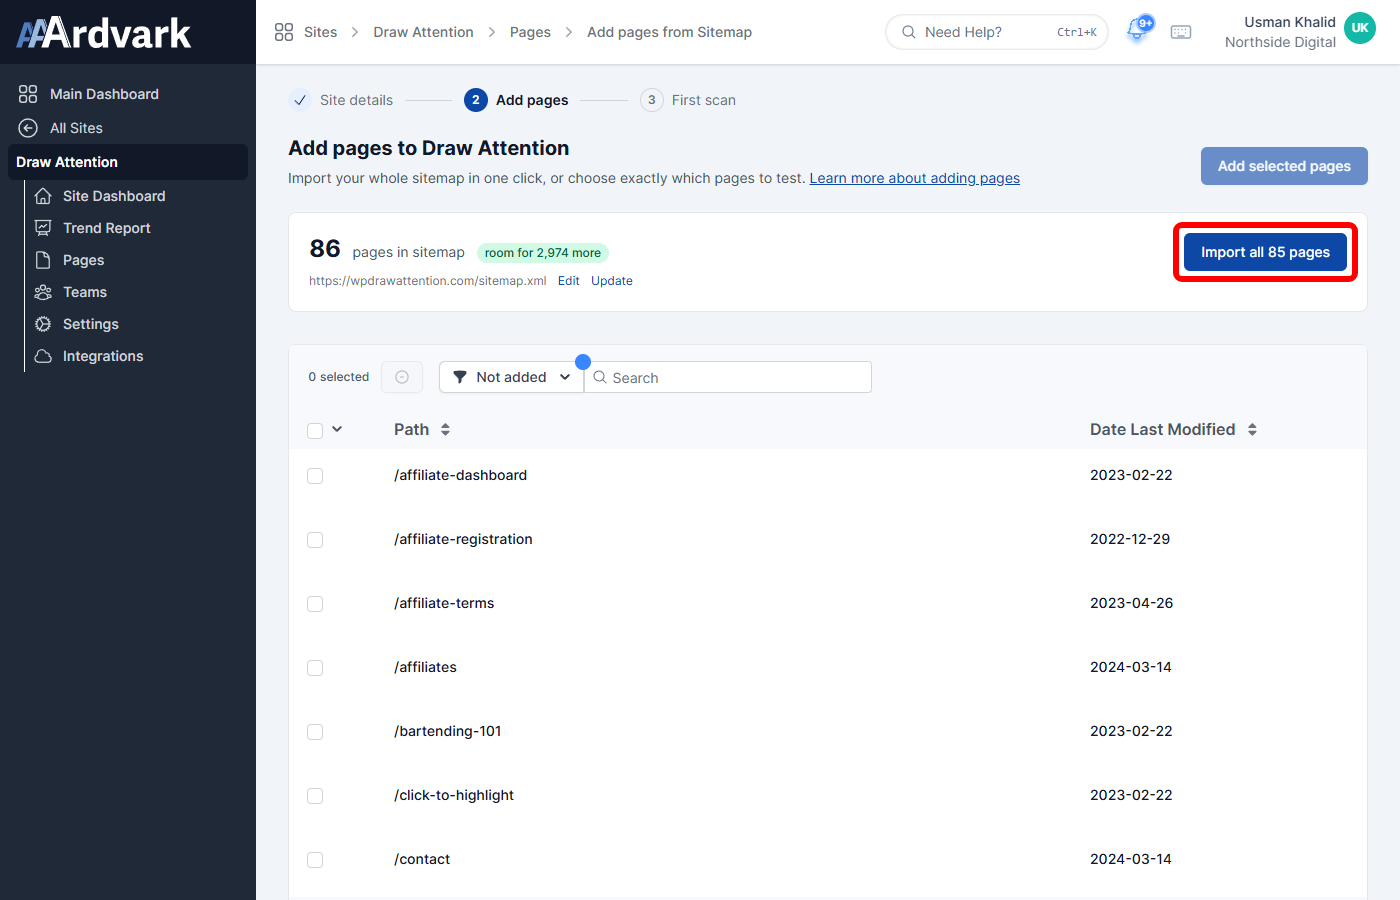Click Draw Attention breadcrumb

[x=423, y=32]
